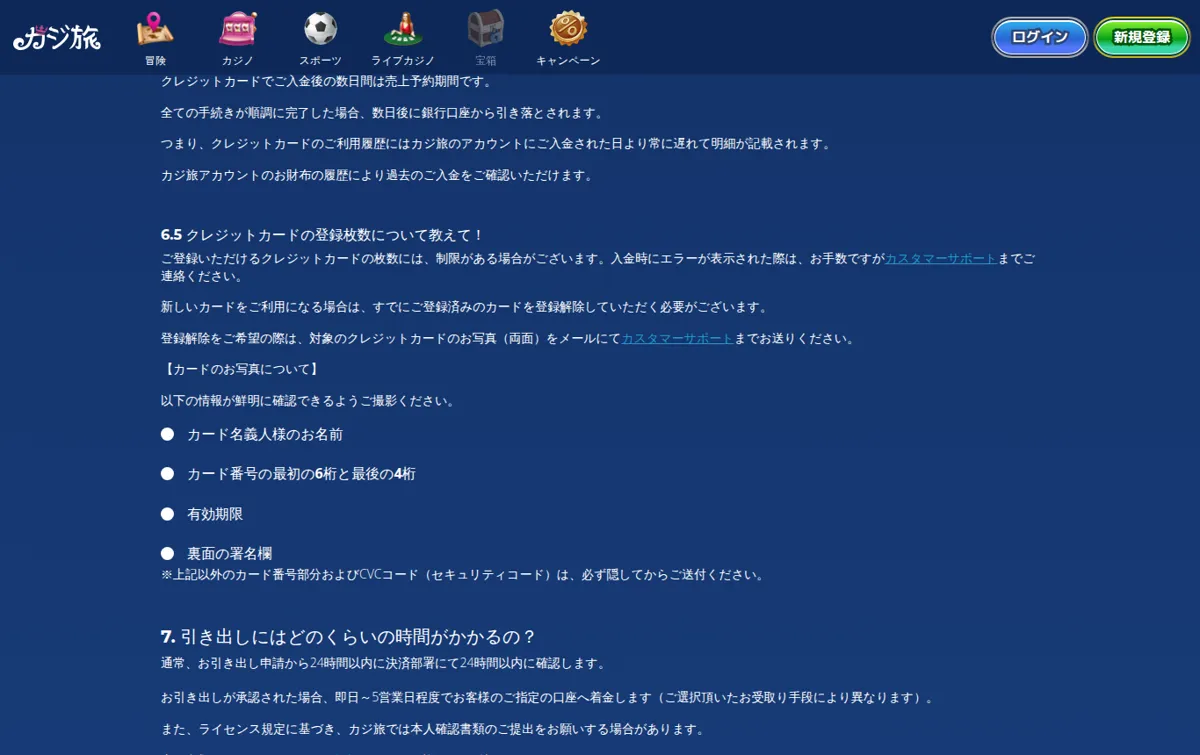The height and width of the screenshot is (755, 1200).
Task: Select the カジノ menu label
Action: tap(238, 61)
